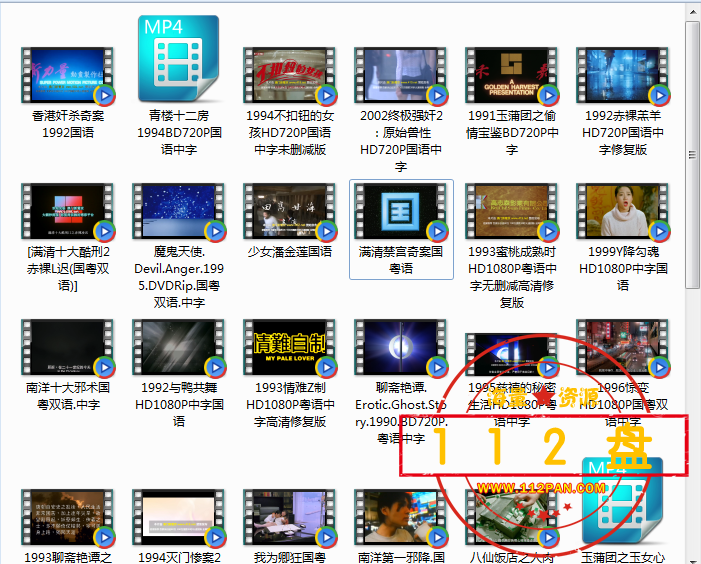This screenshot has height=564, width=701.
Task: Click the vertical scrollbar thumb
Action: coord(693,155)
